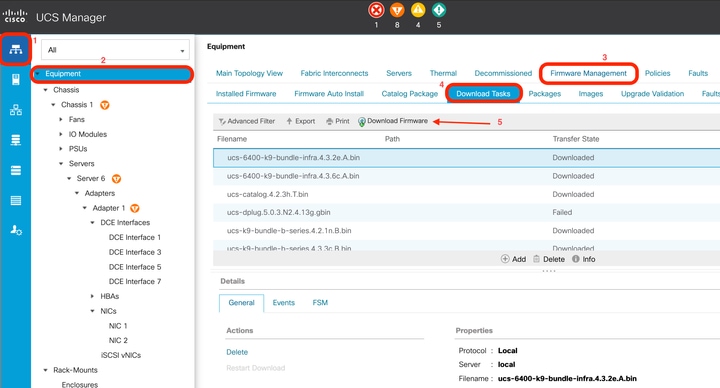Select DCE Interface 5 in the tree
Image resolution: width=720 pixels, height=388 pixels.
(x=135, y=267)
